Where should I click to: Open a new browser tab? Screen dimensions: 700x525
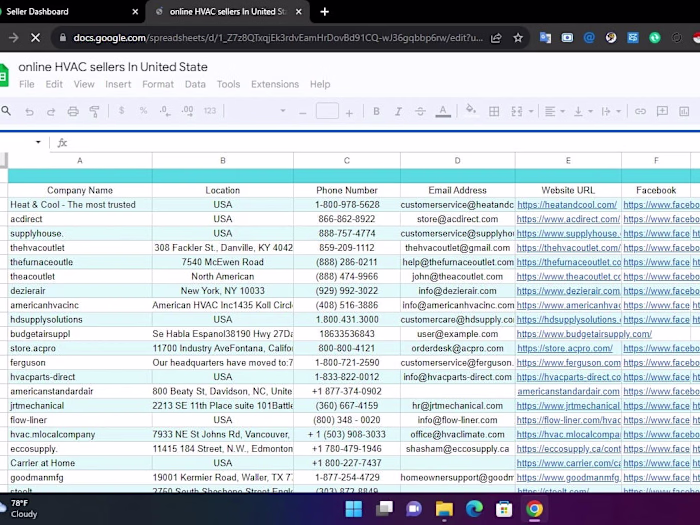pyautogui.click(x=325, y=12)
